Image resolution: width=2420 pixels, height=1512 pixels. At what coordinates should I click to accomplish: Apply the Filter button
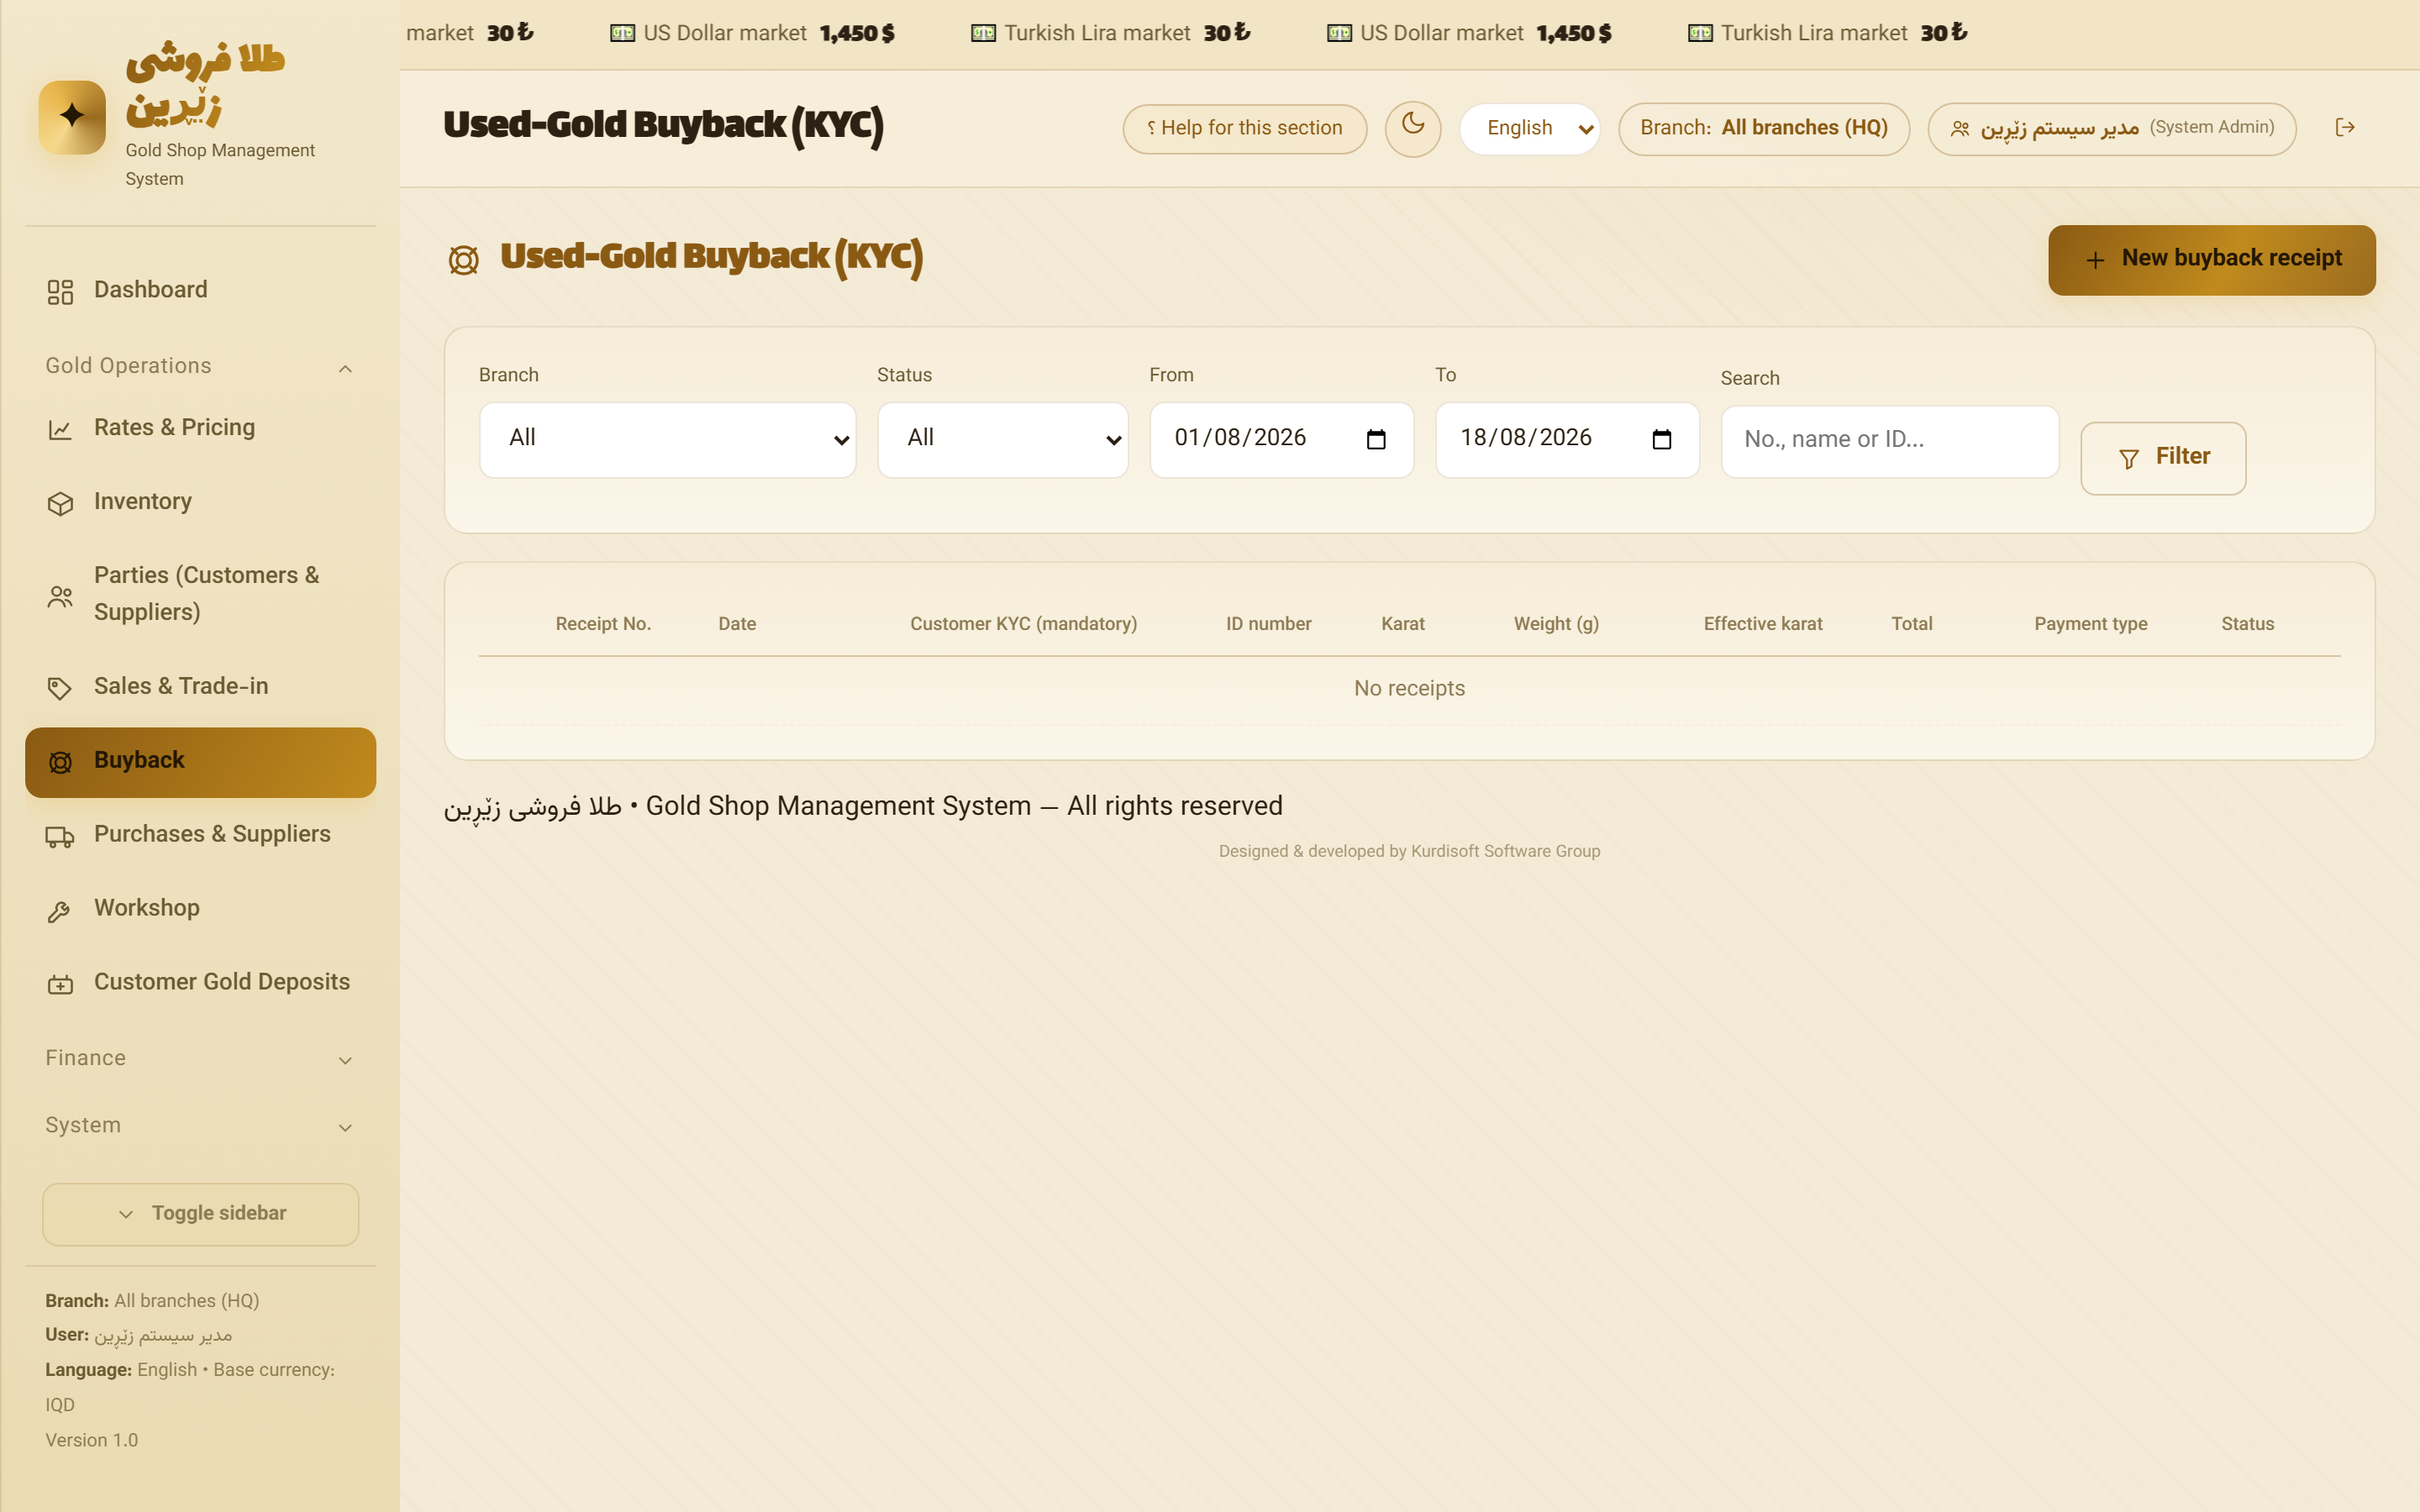[2163, 458]
